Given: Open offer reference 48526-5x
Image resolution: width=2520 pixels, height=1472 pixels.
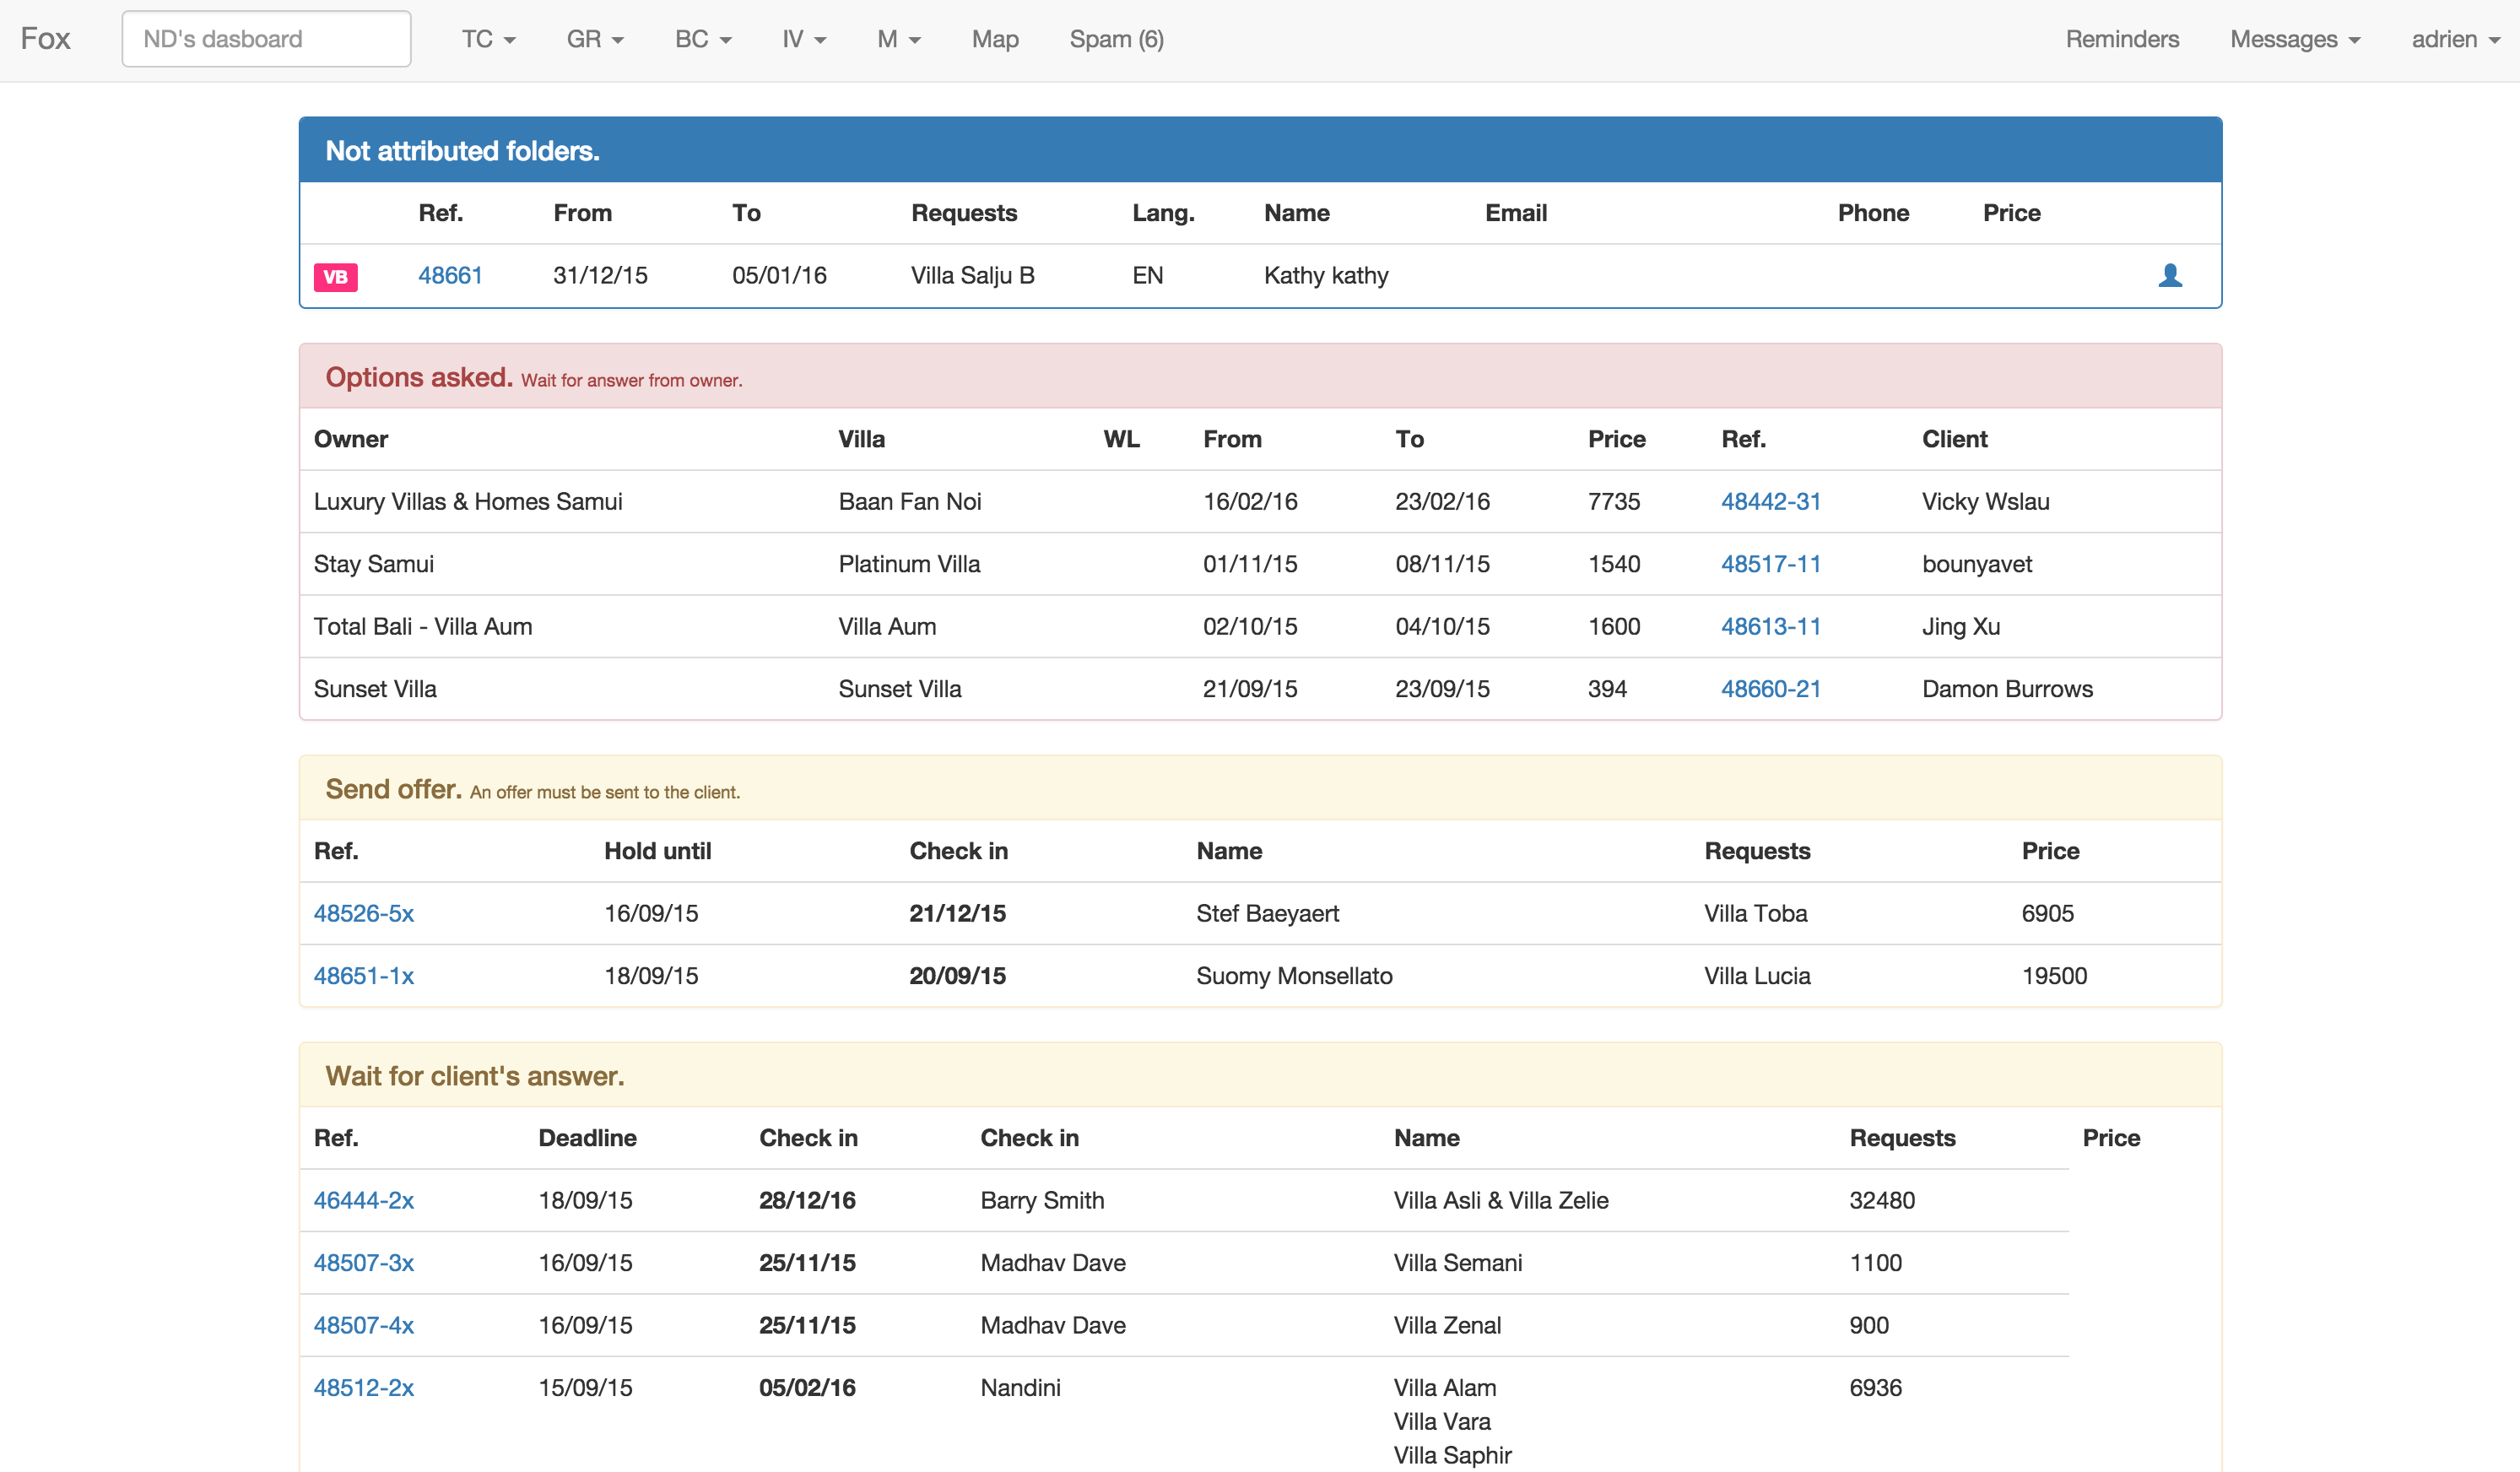Looking at the screenshot, I should click(363, 913).
